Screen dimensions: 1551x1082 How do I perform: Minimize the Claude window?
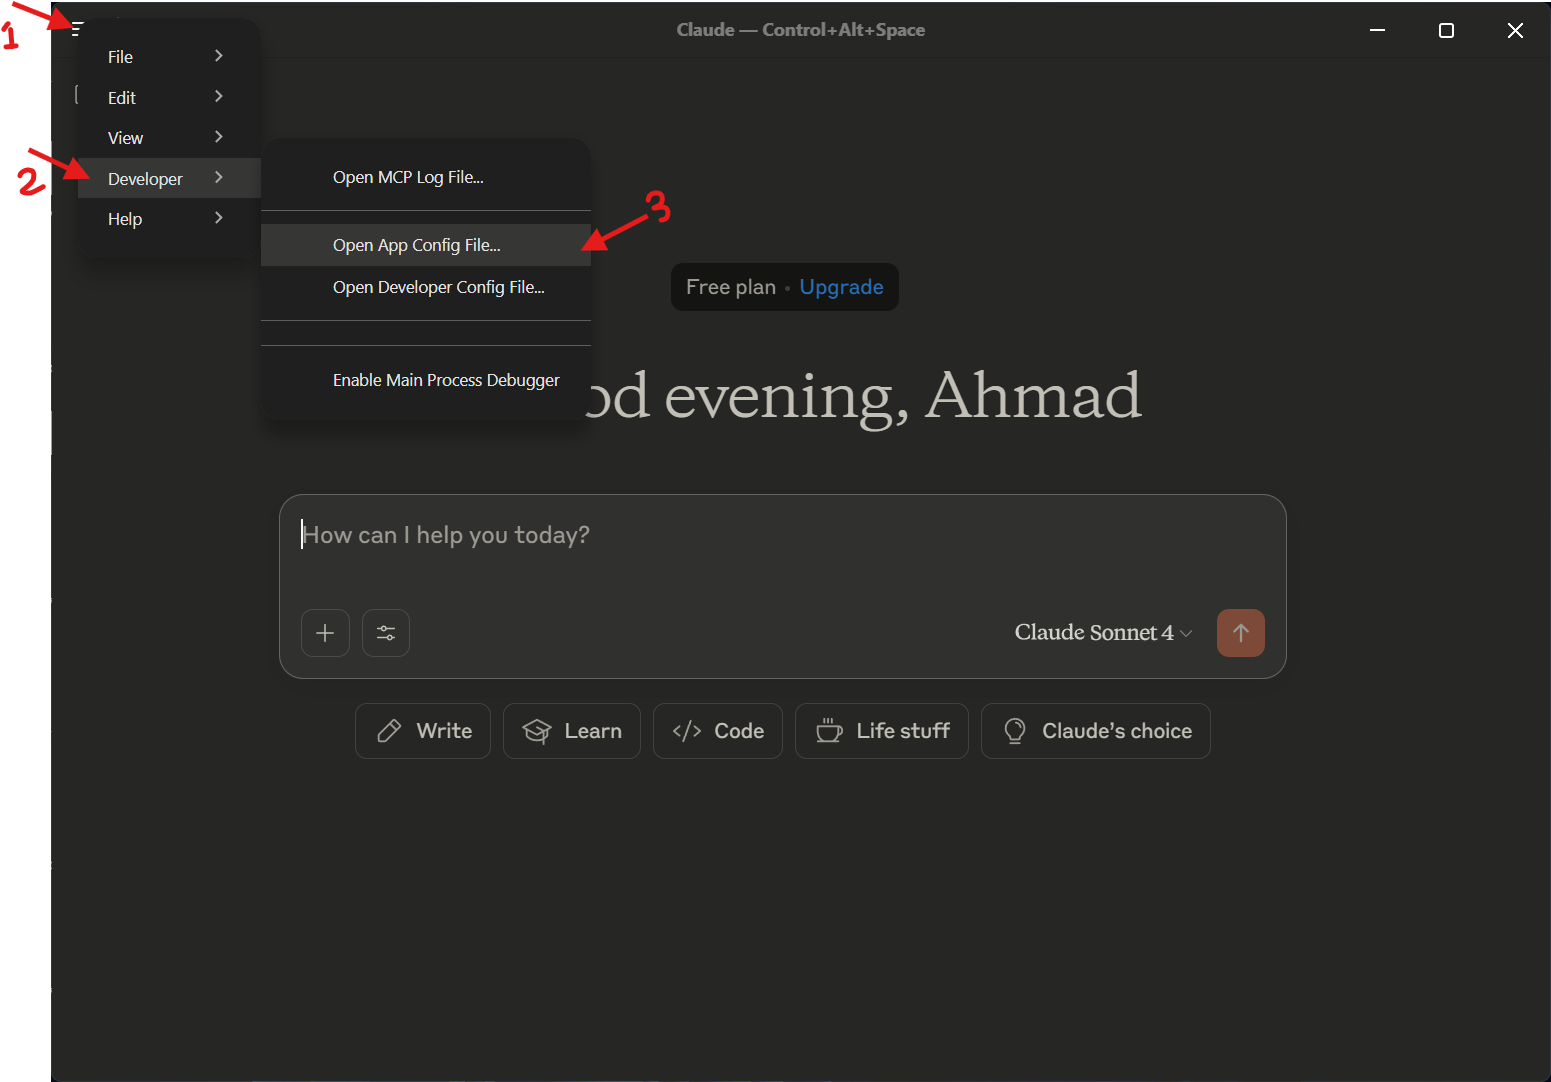[1377, 30]
